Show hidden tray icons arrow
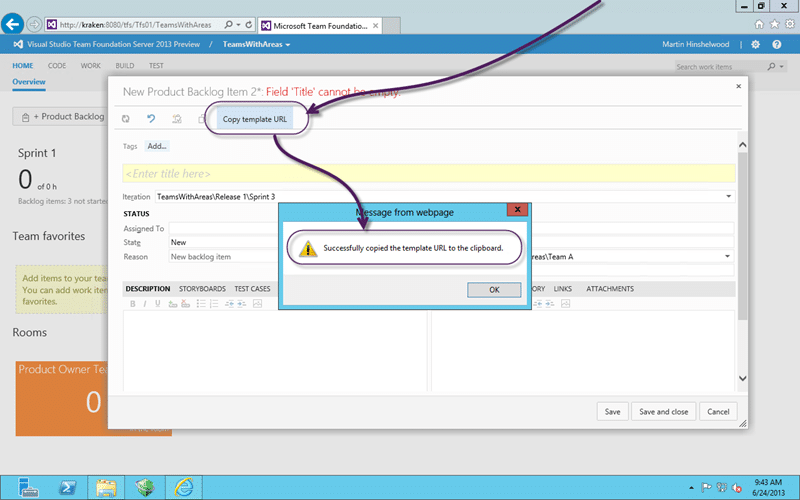 [691, 488]
